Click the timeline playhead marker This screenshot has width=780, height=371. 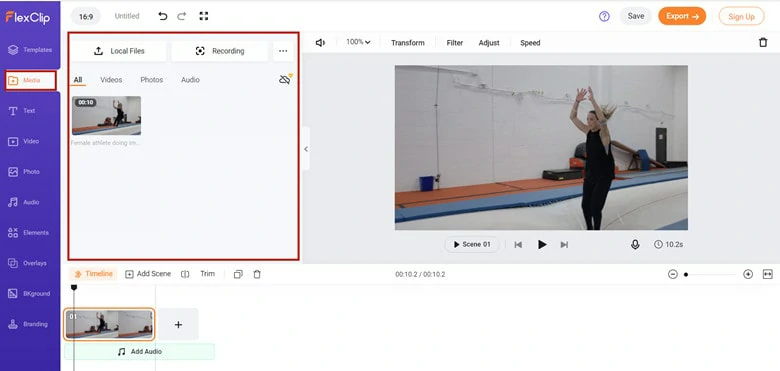tap(74, 287)
